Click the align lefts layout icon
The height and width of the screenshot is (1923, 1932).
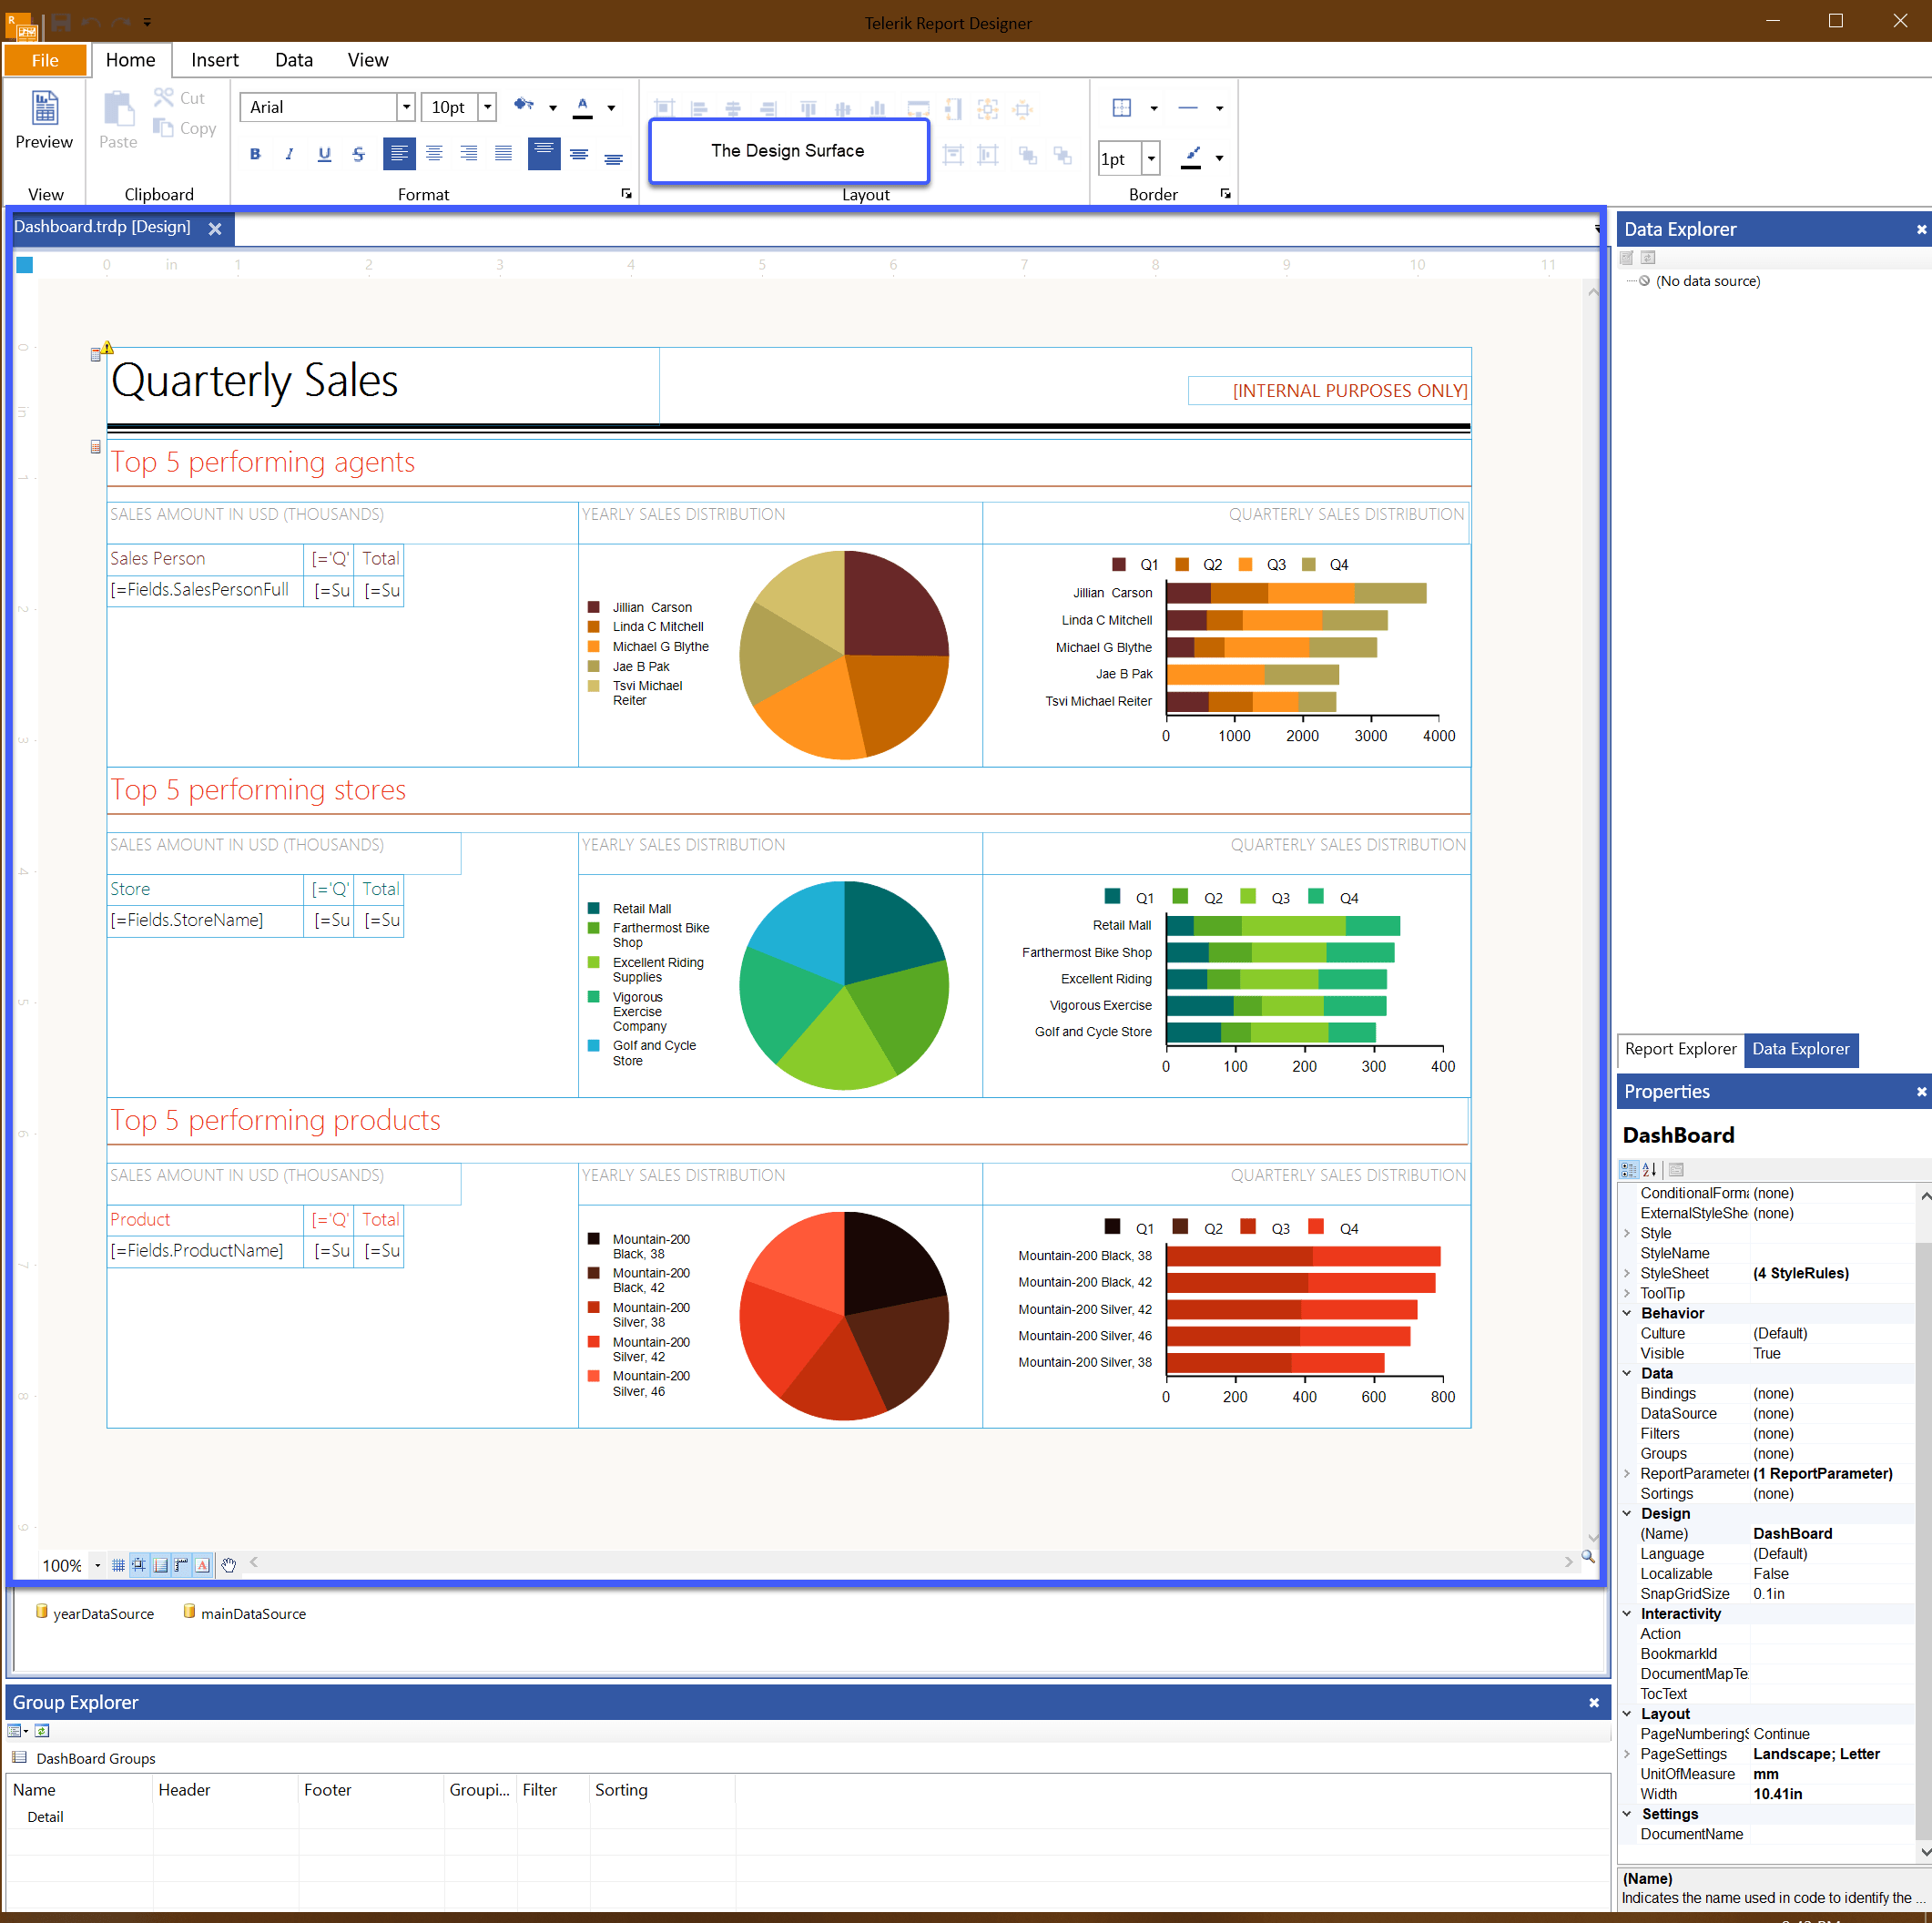699,108
